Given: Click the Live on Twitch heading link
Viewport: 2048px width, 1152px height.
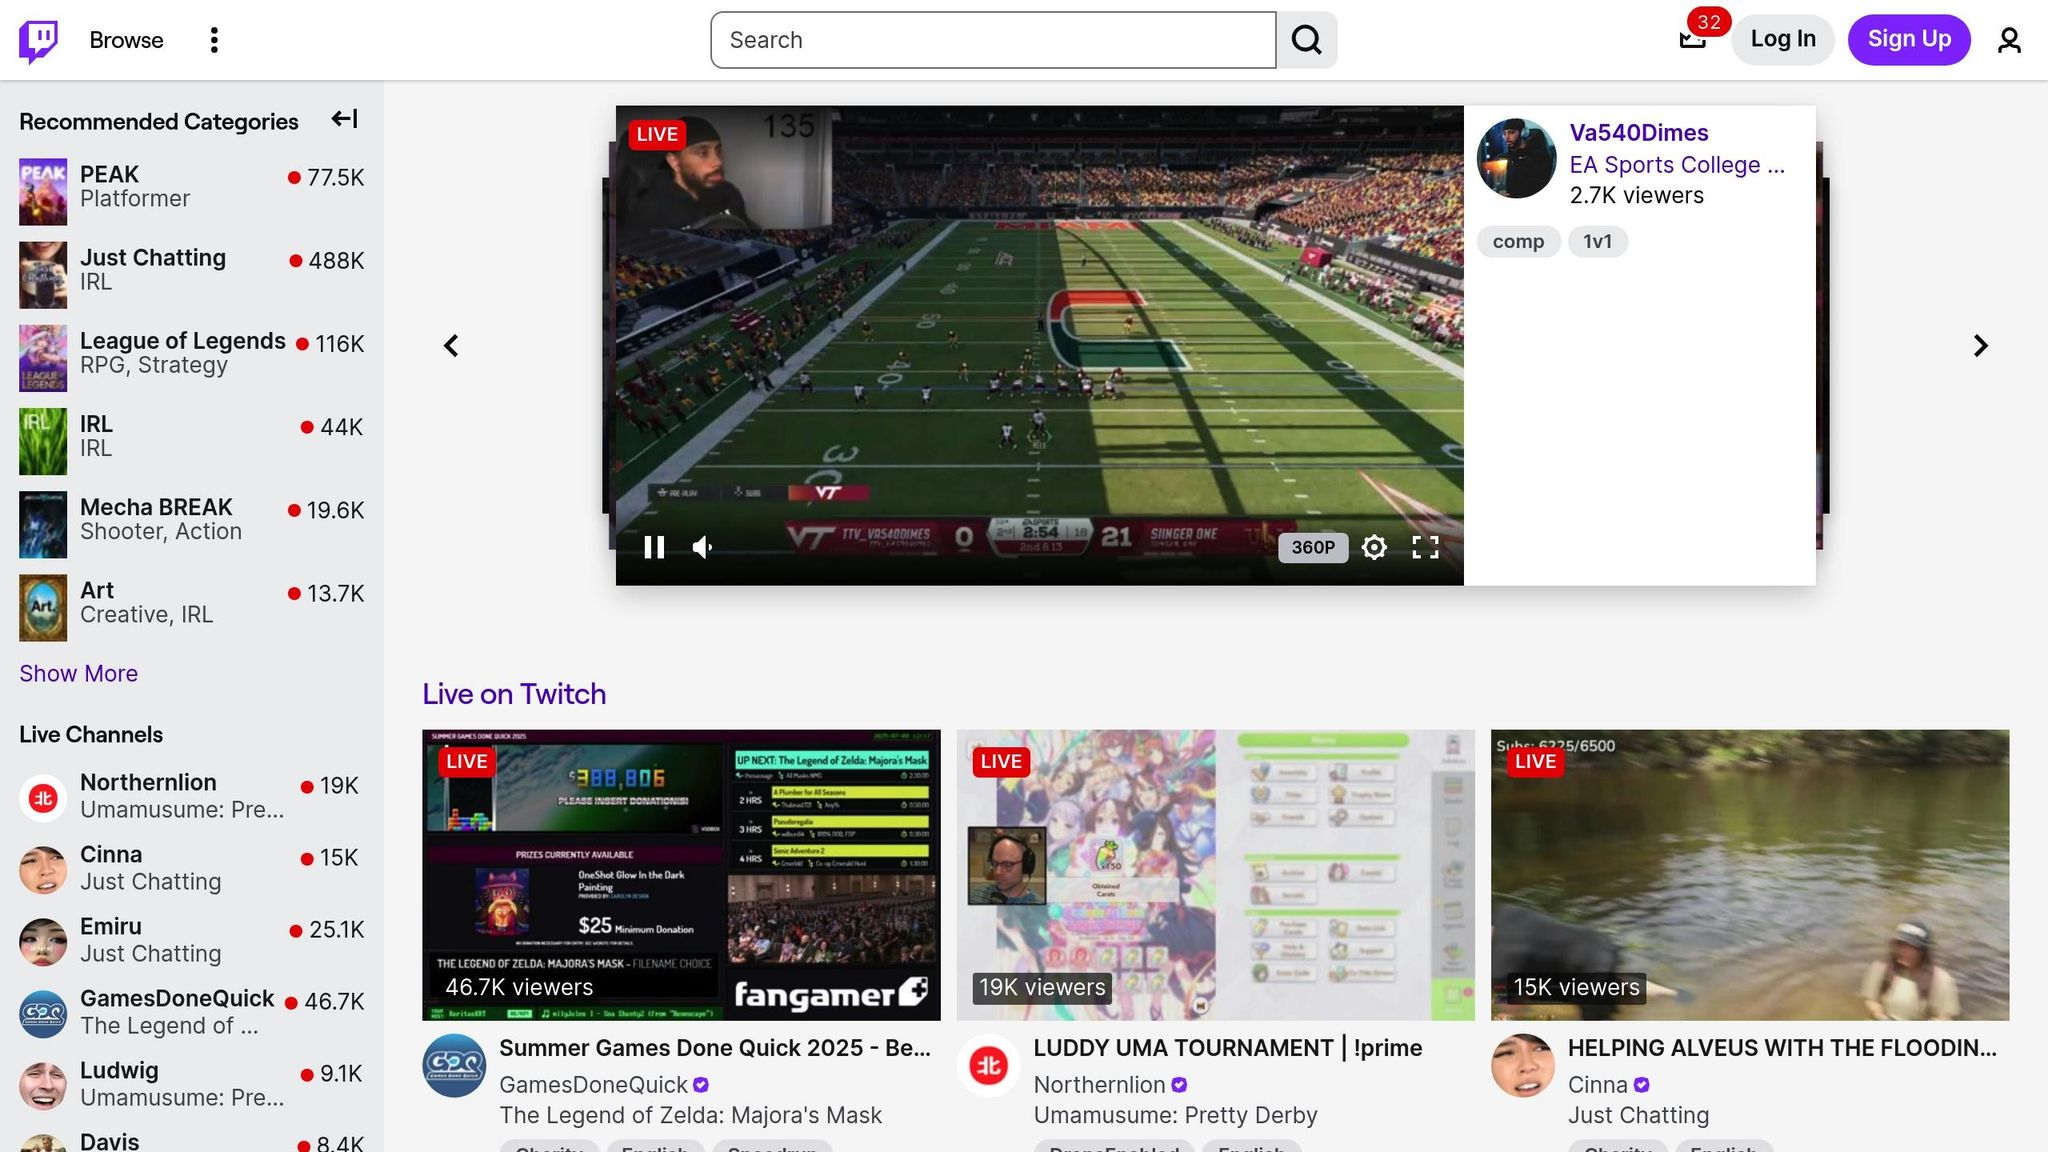Looking at the screenshot, I should 514,694.
